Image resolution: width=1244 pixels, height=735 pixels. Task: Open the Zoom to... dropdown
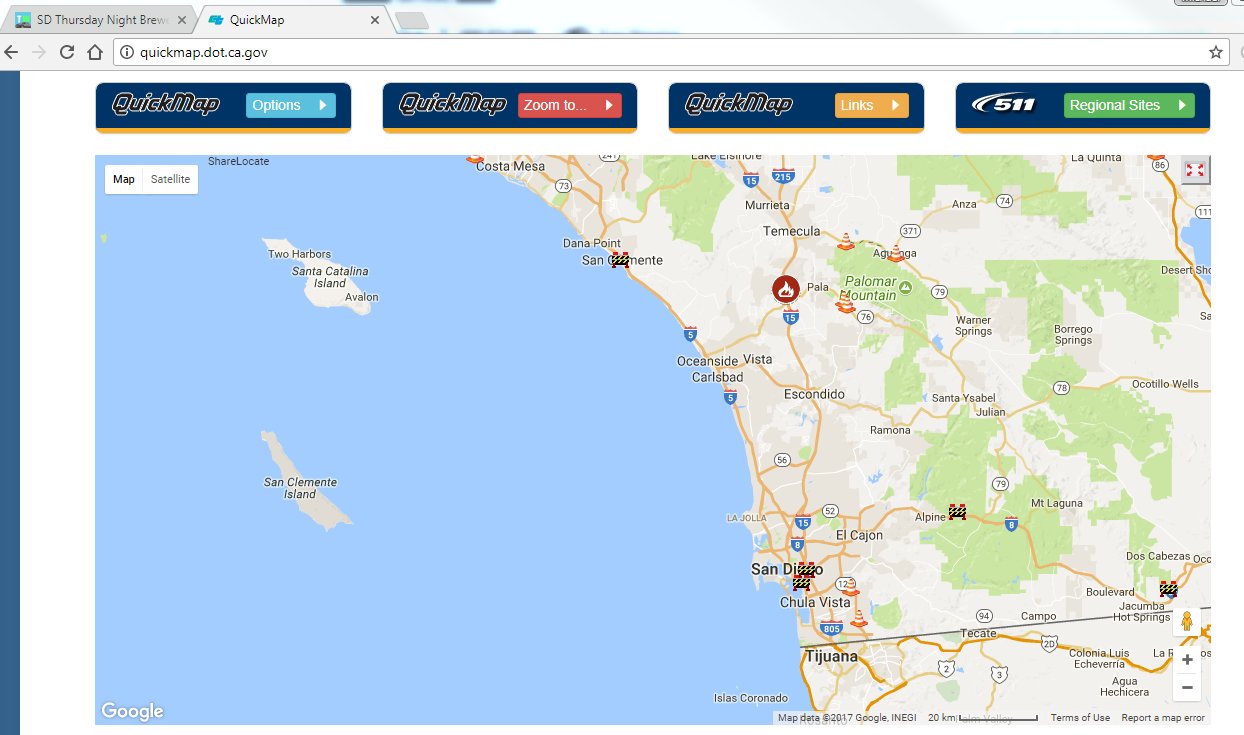(x=570, y=105)
